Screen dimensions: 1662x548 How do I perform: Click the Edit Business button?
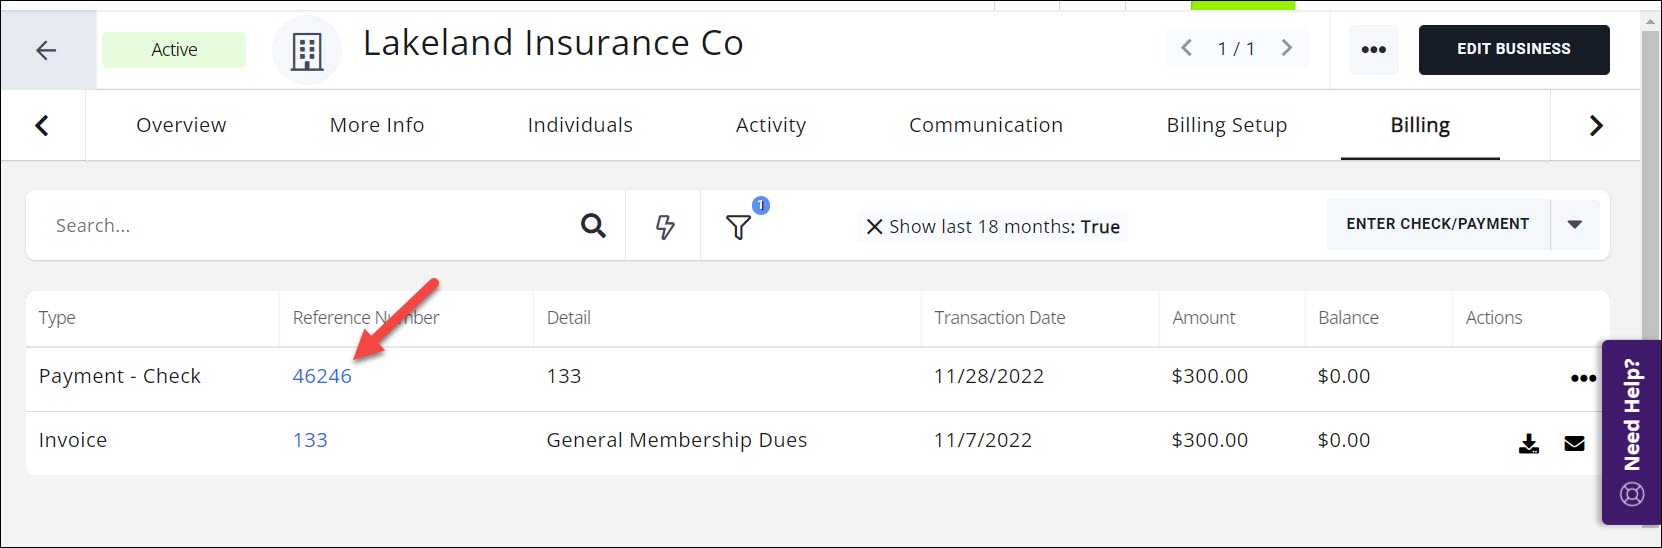[1513, 49]
